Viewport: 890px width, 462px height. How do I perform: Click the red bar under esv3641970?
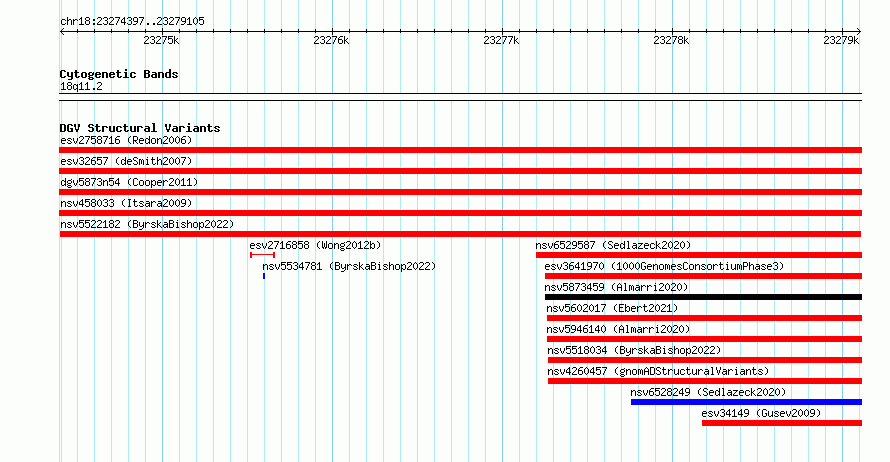click(703, 276)
